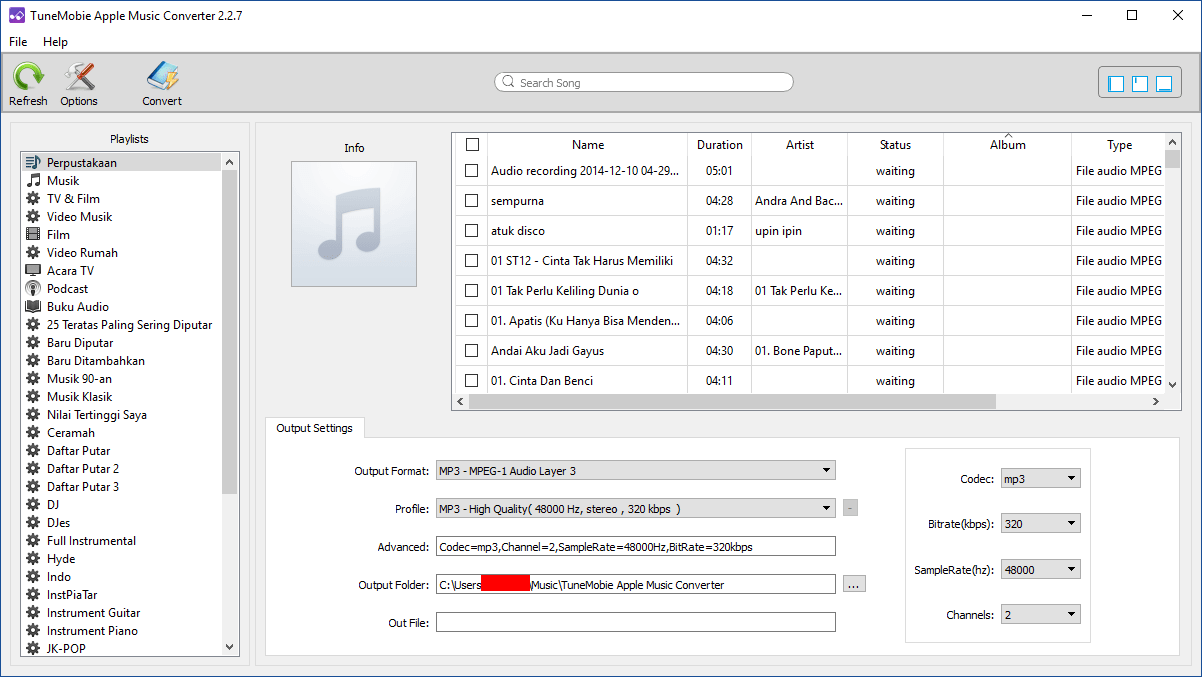Click the album art music note thumbnail
Screen dimensions: 1202x677
tap(354, 224)
